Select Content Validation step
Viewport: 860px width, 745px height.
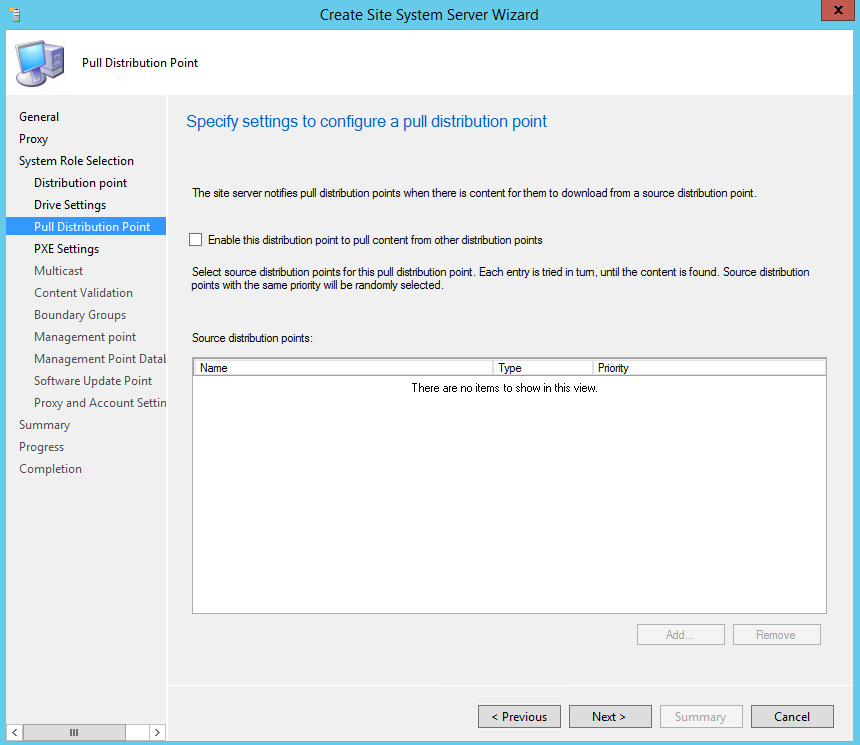click(83, 292)
